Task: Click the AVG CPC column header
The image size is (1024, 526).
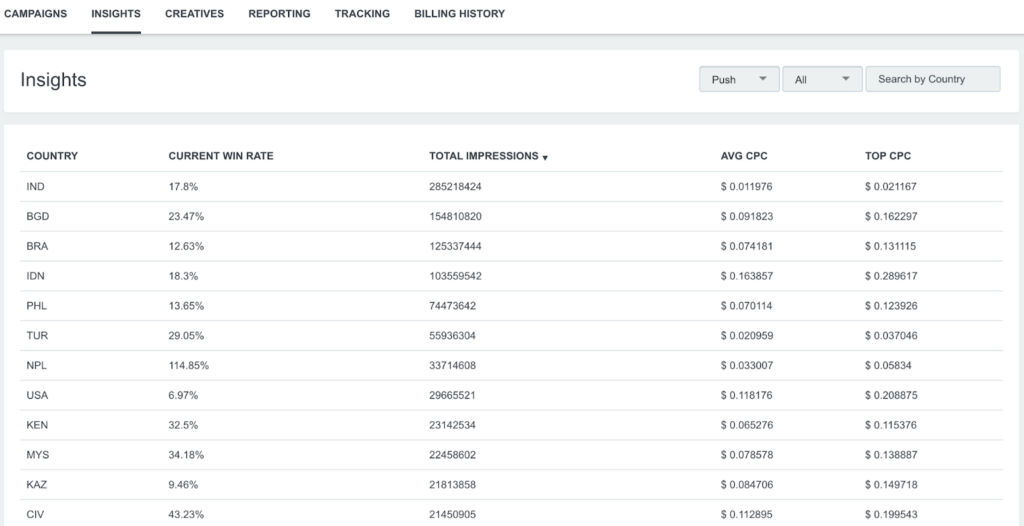Action: 744,156
